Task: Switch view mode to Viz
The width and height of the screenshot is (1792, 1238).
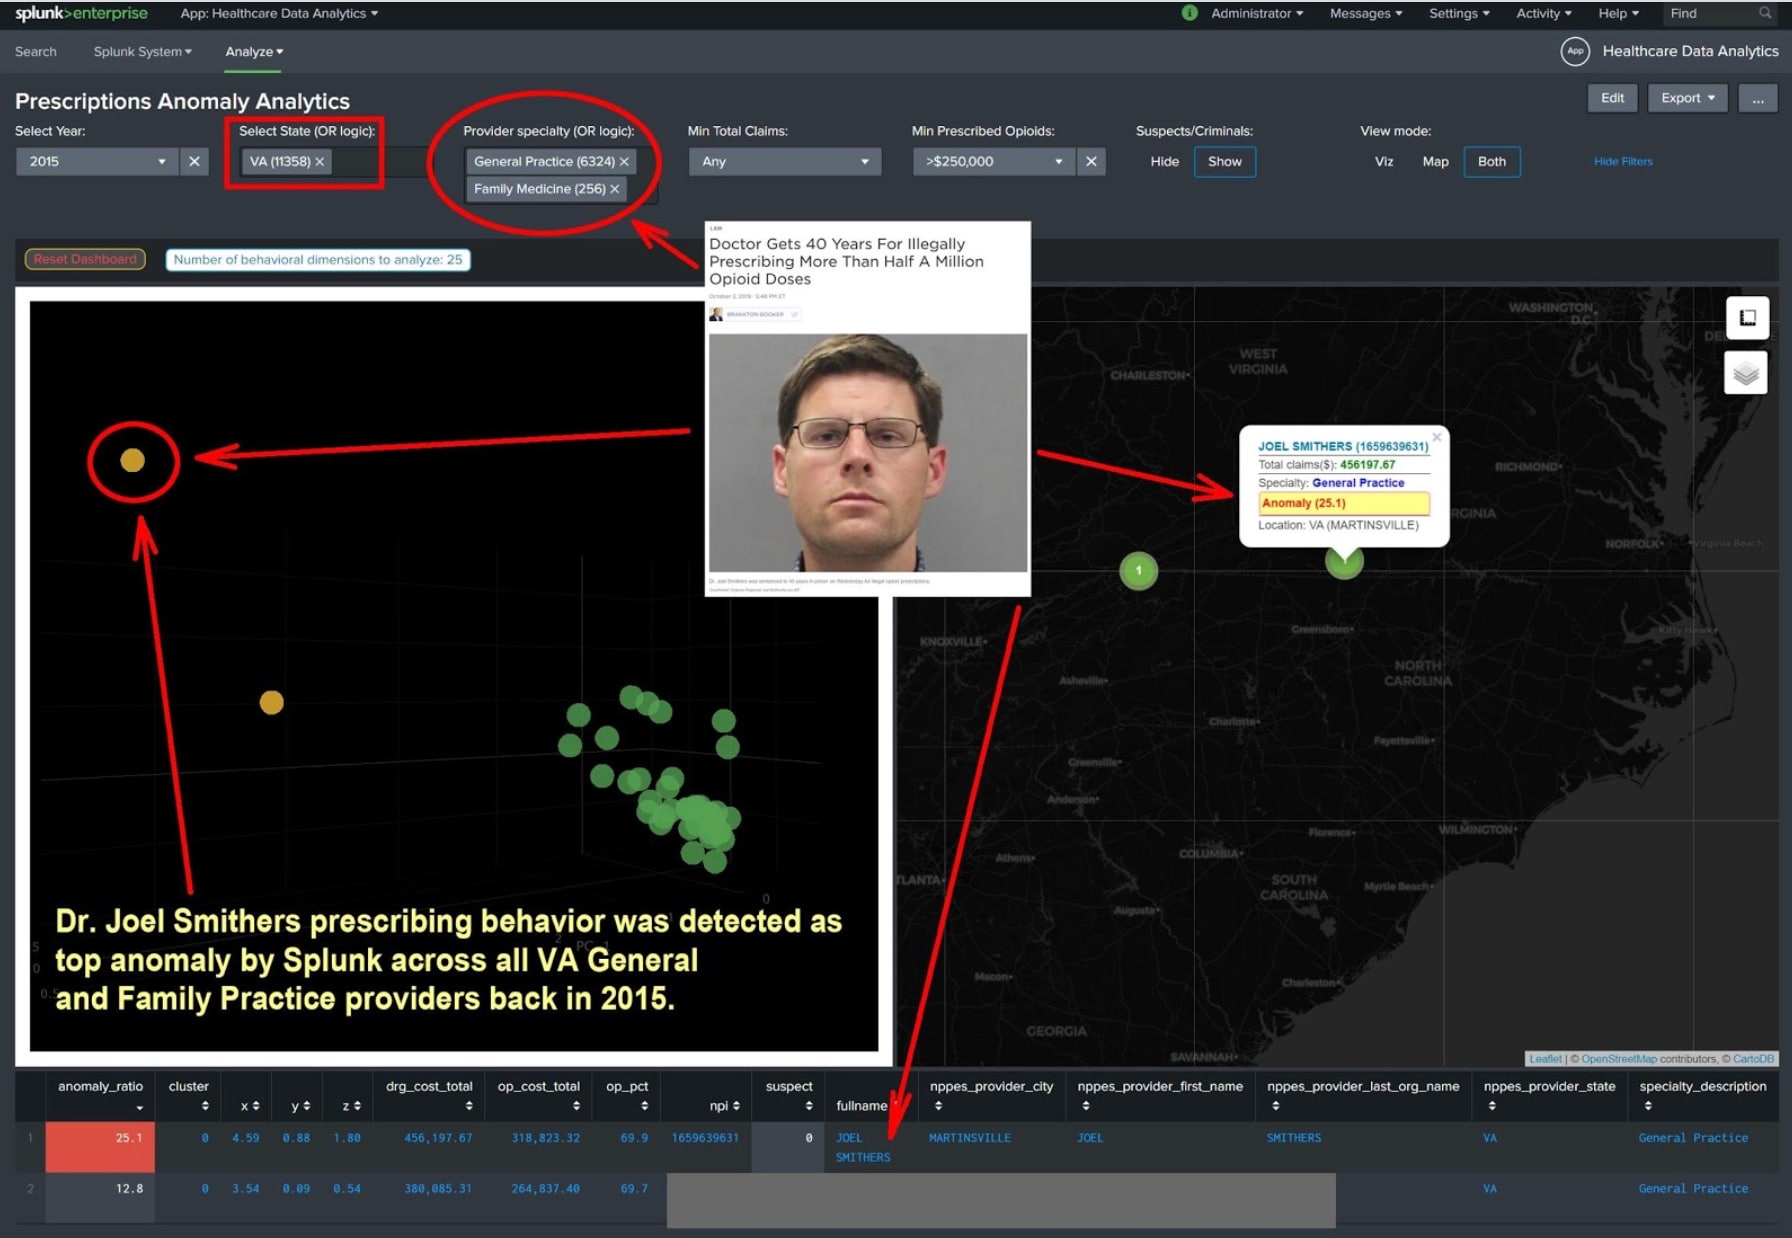Action: tap(1384, 161)
